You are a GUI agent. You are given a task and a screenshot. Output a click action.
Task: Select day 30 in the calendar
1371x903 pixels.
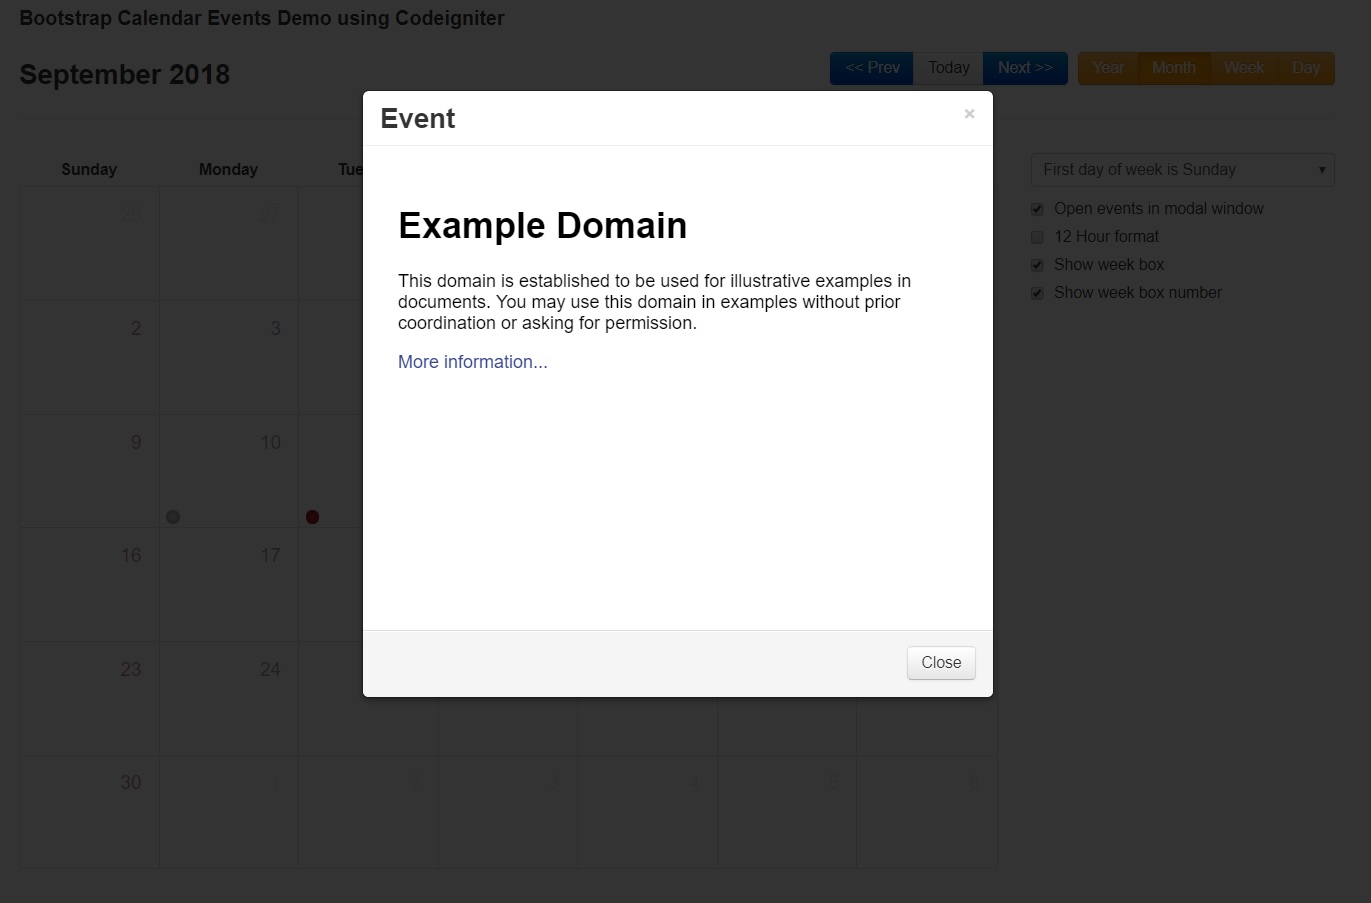pos(131,783)
